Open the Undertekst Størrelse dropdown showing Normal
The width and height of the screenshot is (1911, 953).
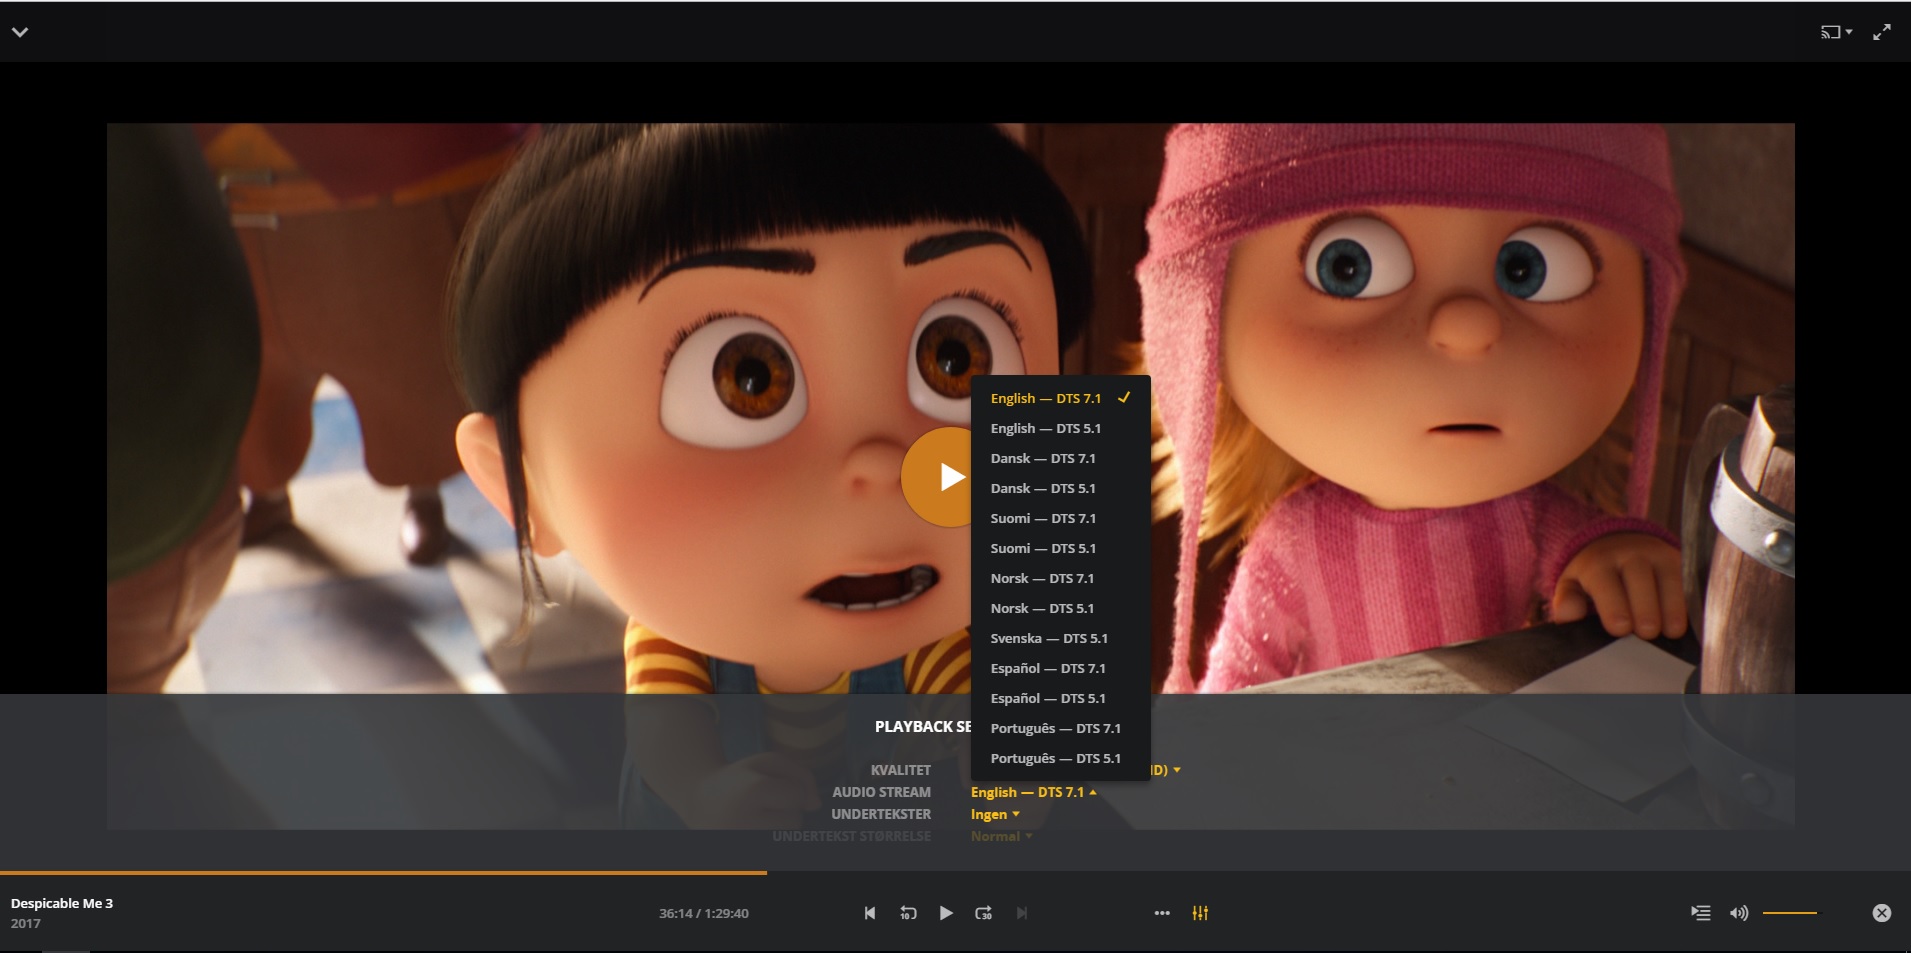click(x=1001, y=836)
